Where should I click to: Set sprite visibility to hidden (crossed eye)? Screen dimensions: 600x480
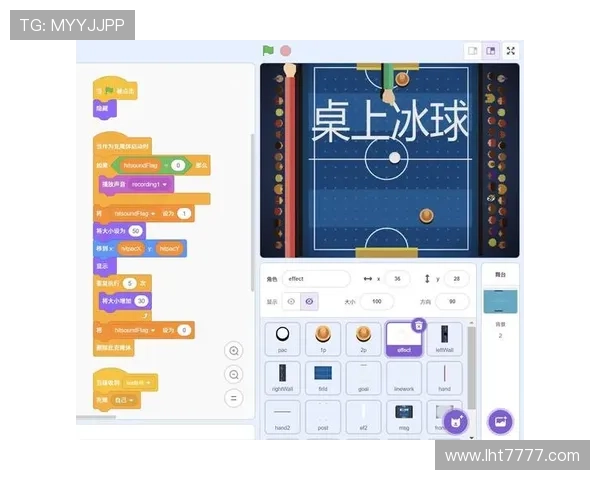309,302
